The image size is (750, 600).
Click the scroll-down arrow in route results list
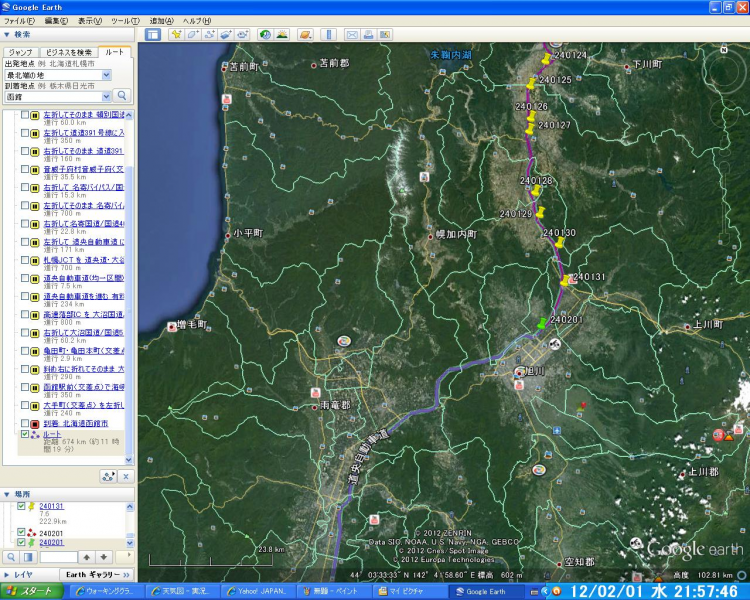tap(129, 460)
